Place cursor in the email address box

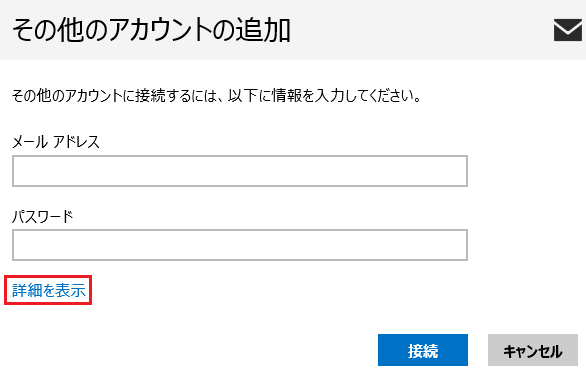240,171
